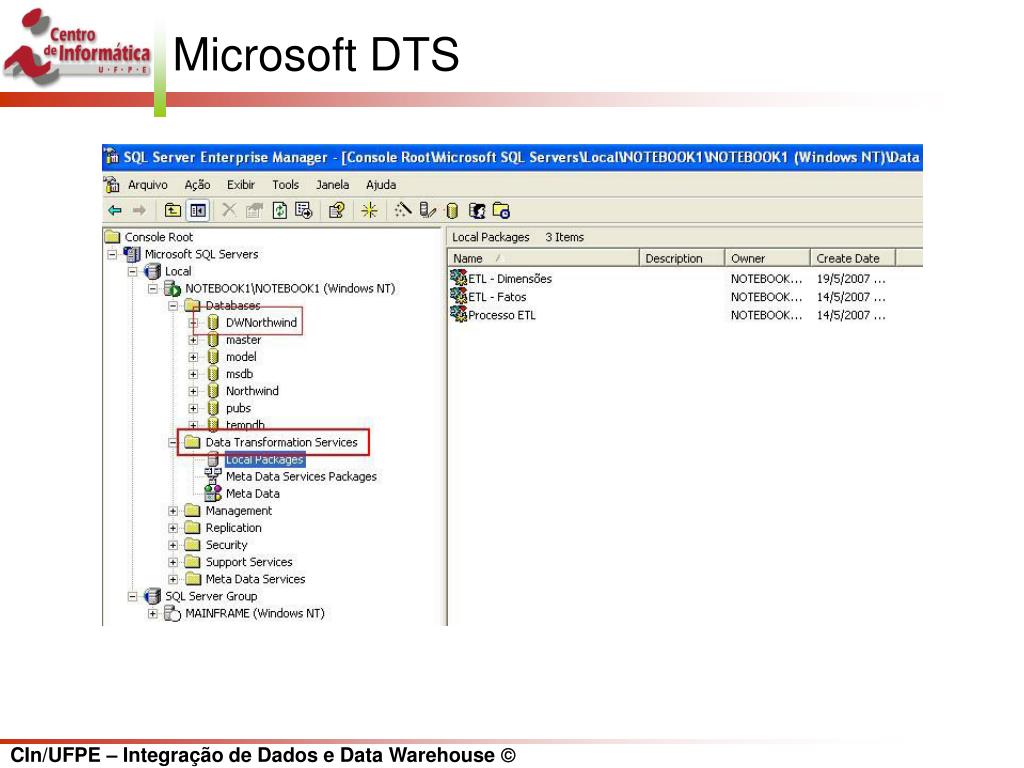This screenshot has height=768, width=1024.
Task: Select the ETL - Fatos package
Action: coord(496,296)
